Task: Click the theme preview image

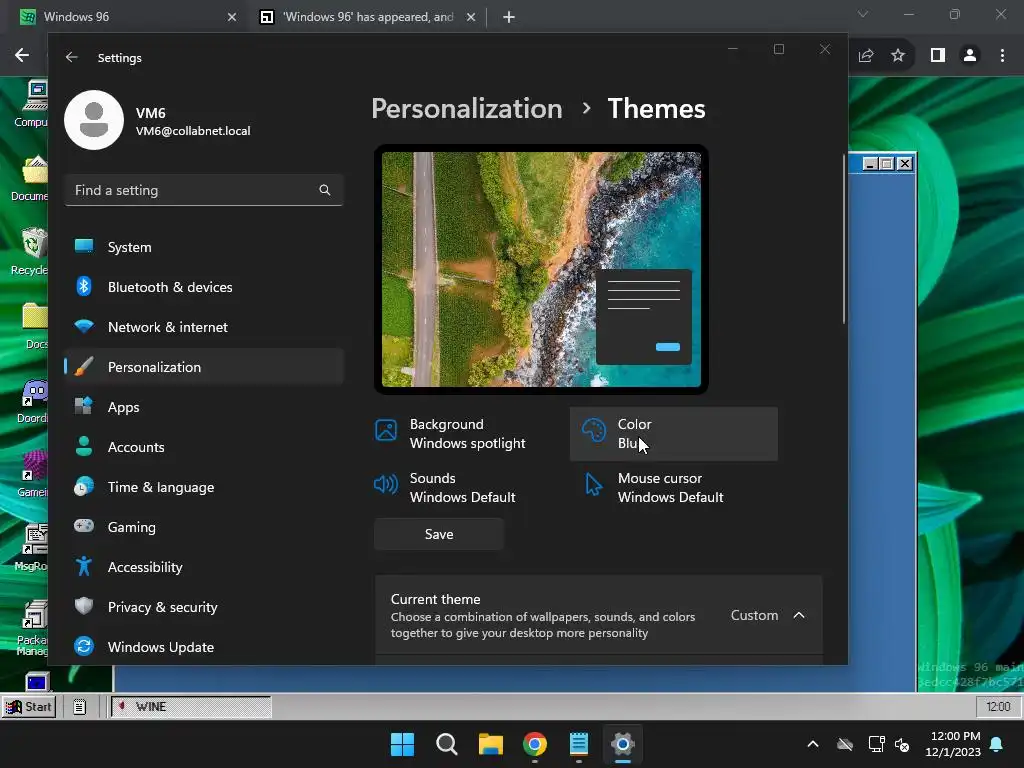Action: (x=541, y=269)
